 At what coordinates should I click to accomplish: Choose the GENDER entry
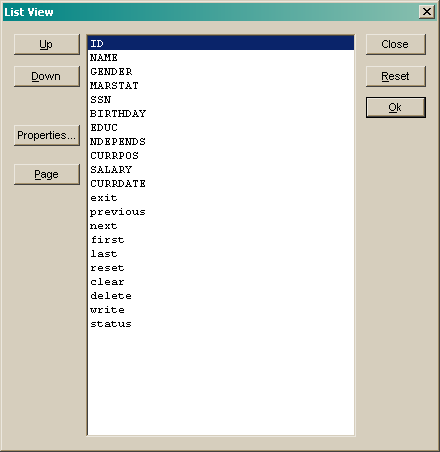click(x=221, y=71)
